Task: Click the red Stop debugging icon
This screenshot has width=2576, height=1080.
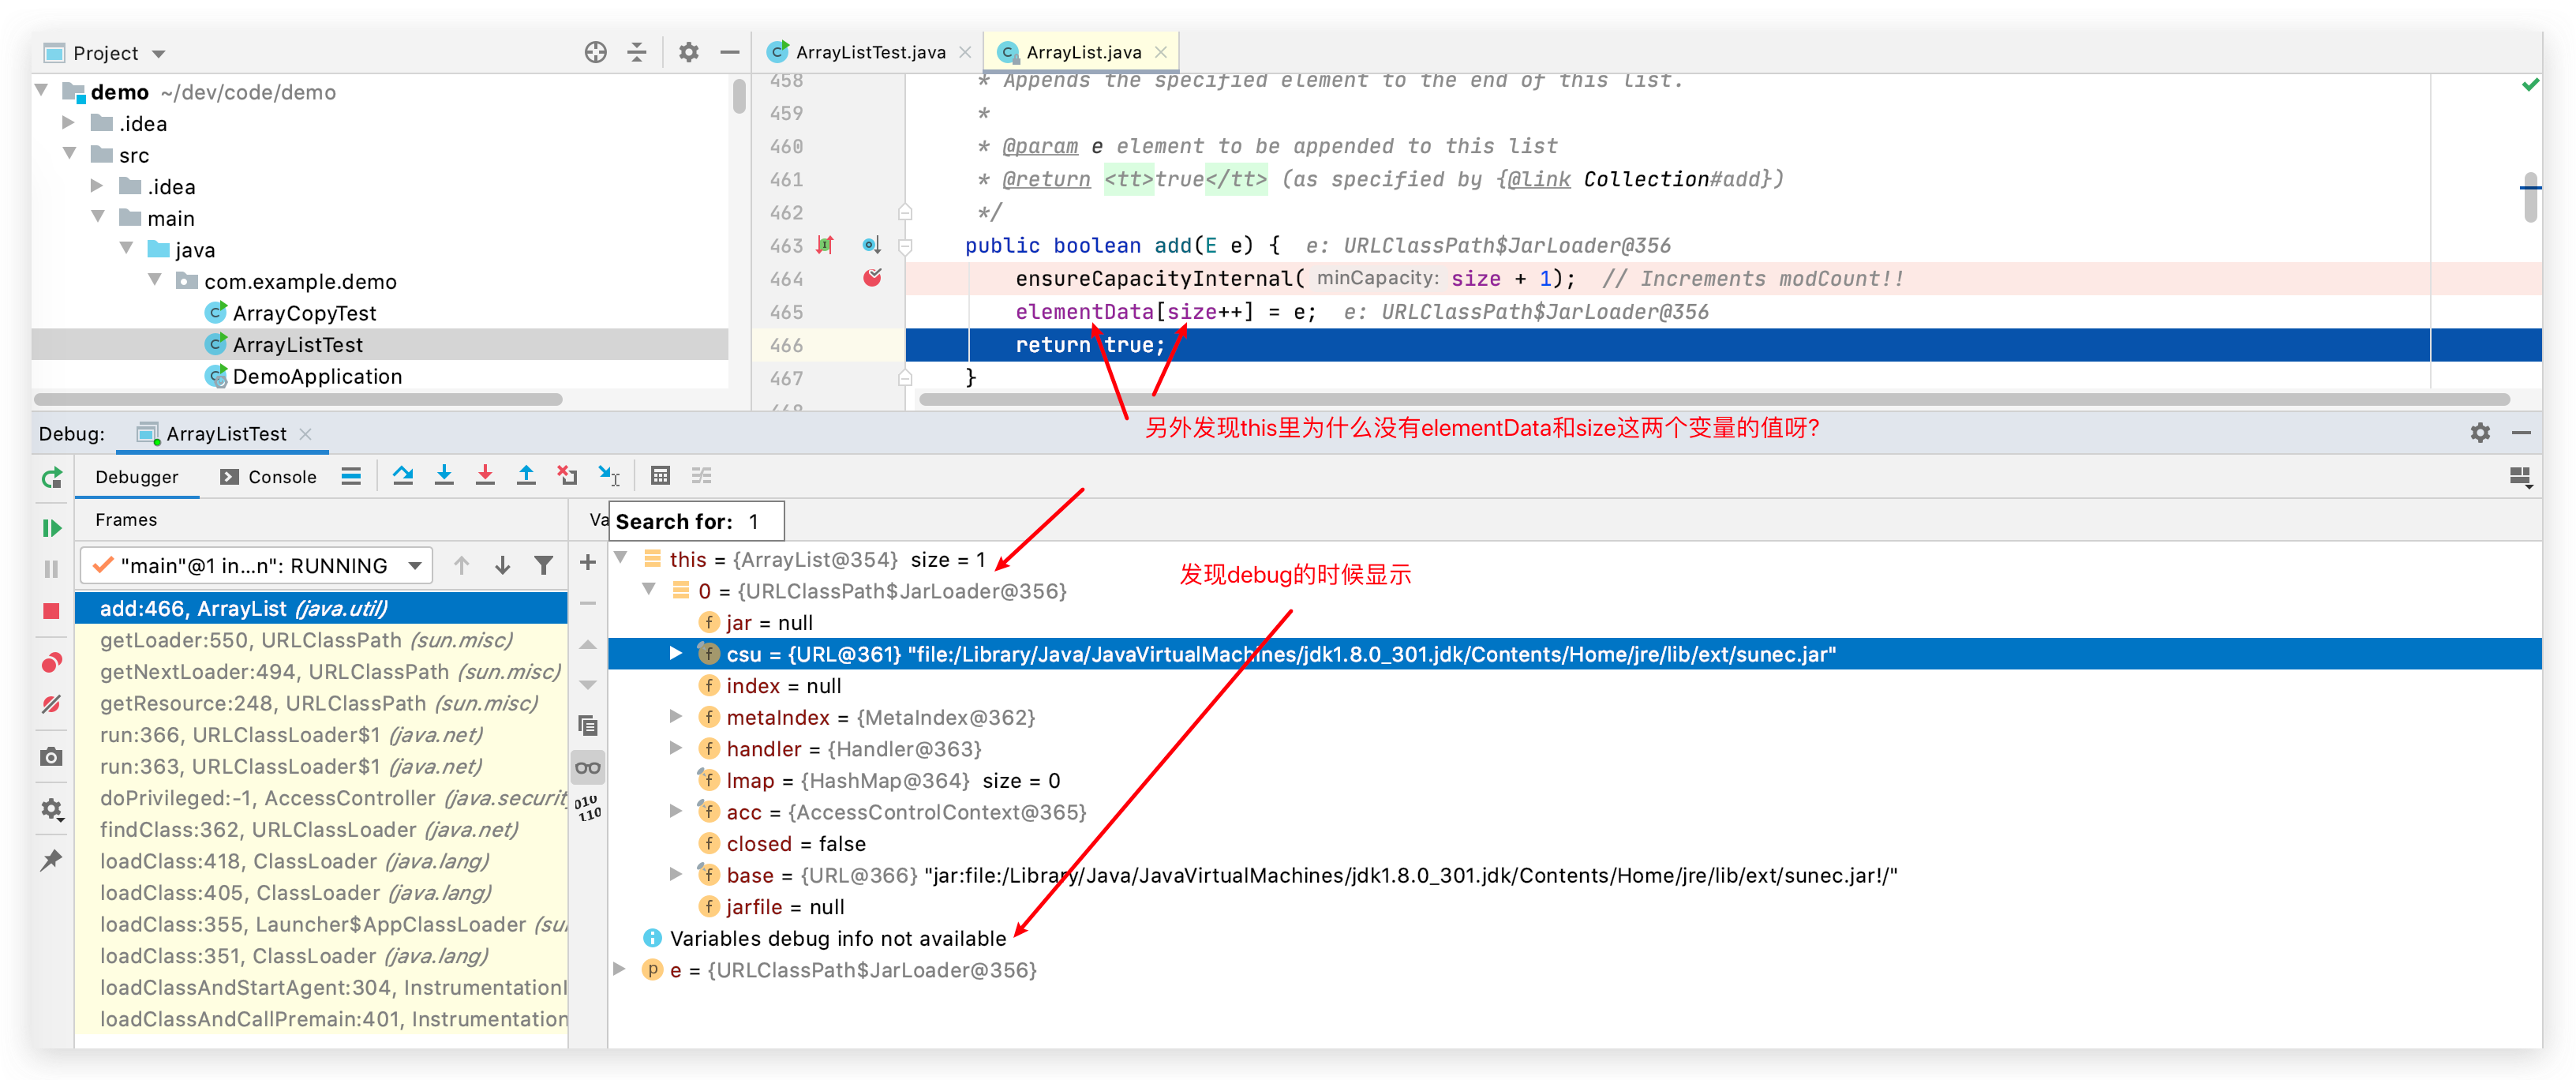Action: (52, 610)
